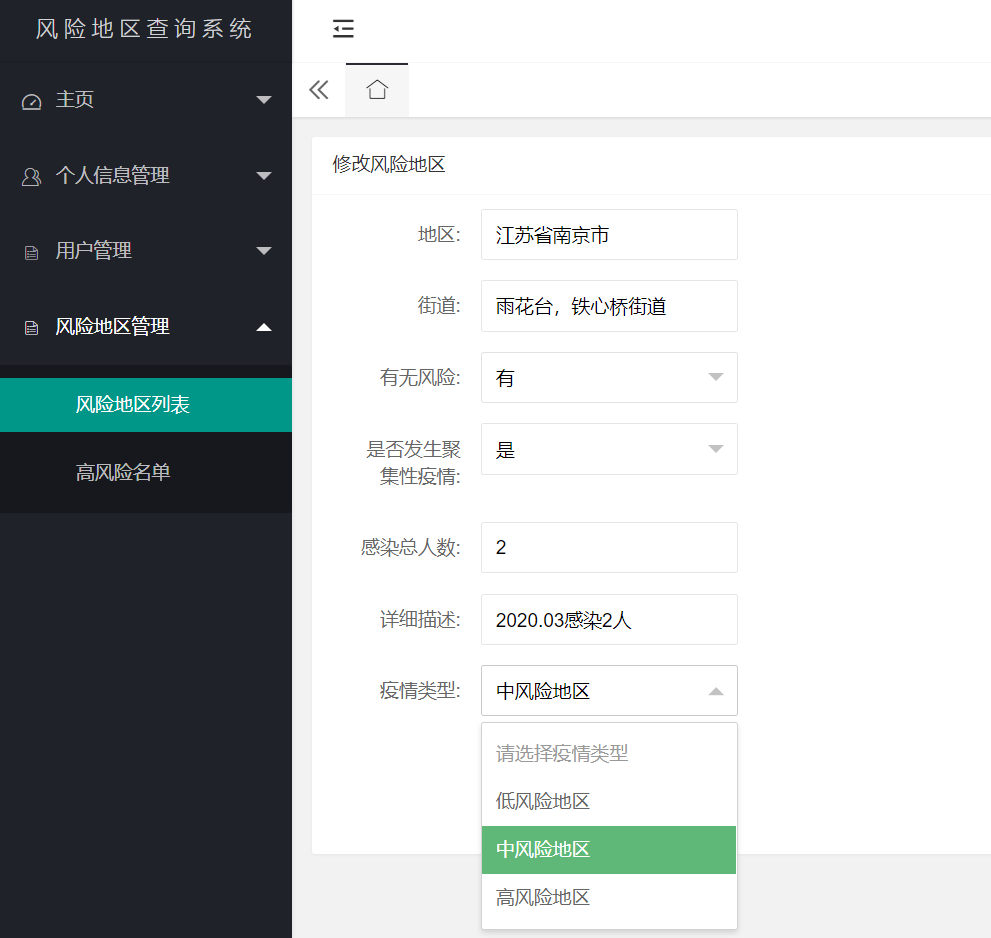
Task: Click the 疫情类型 dropdown up-arrow
Action: click(x=715, y=691)
